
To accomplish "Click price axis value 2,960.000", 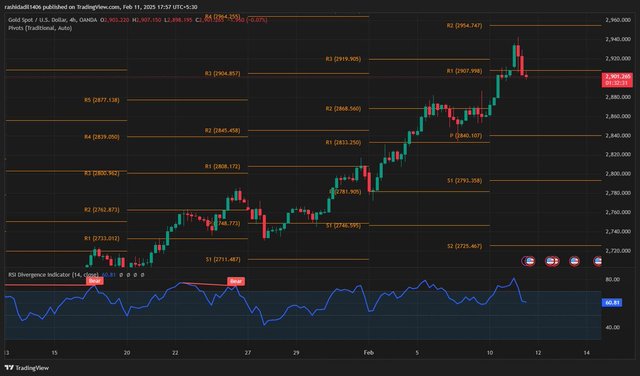I will (x=618, y=20).
